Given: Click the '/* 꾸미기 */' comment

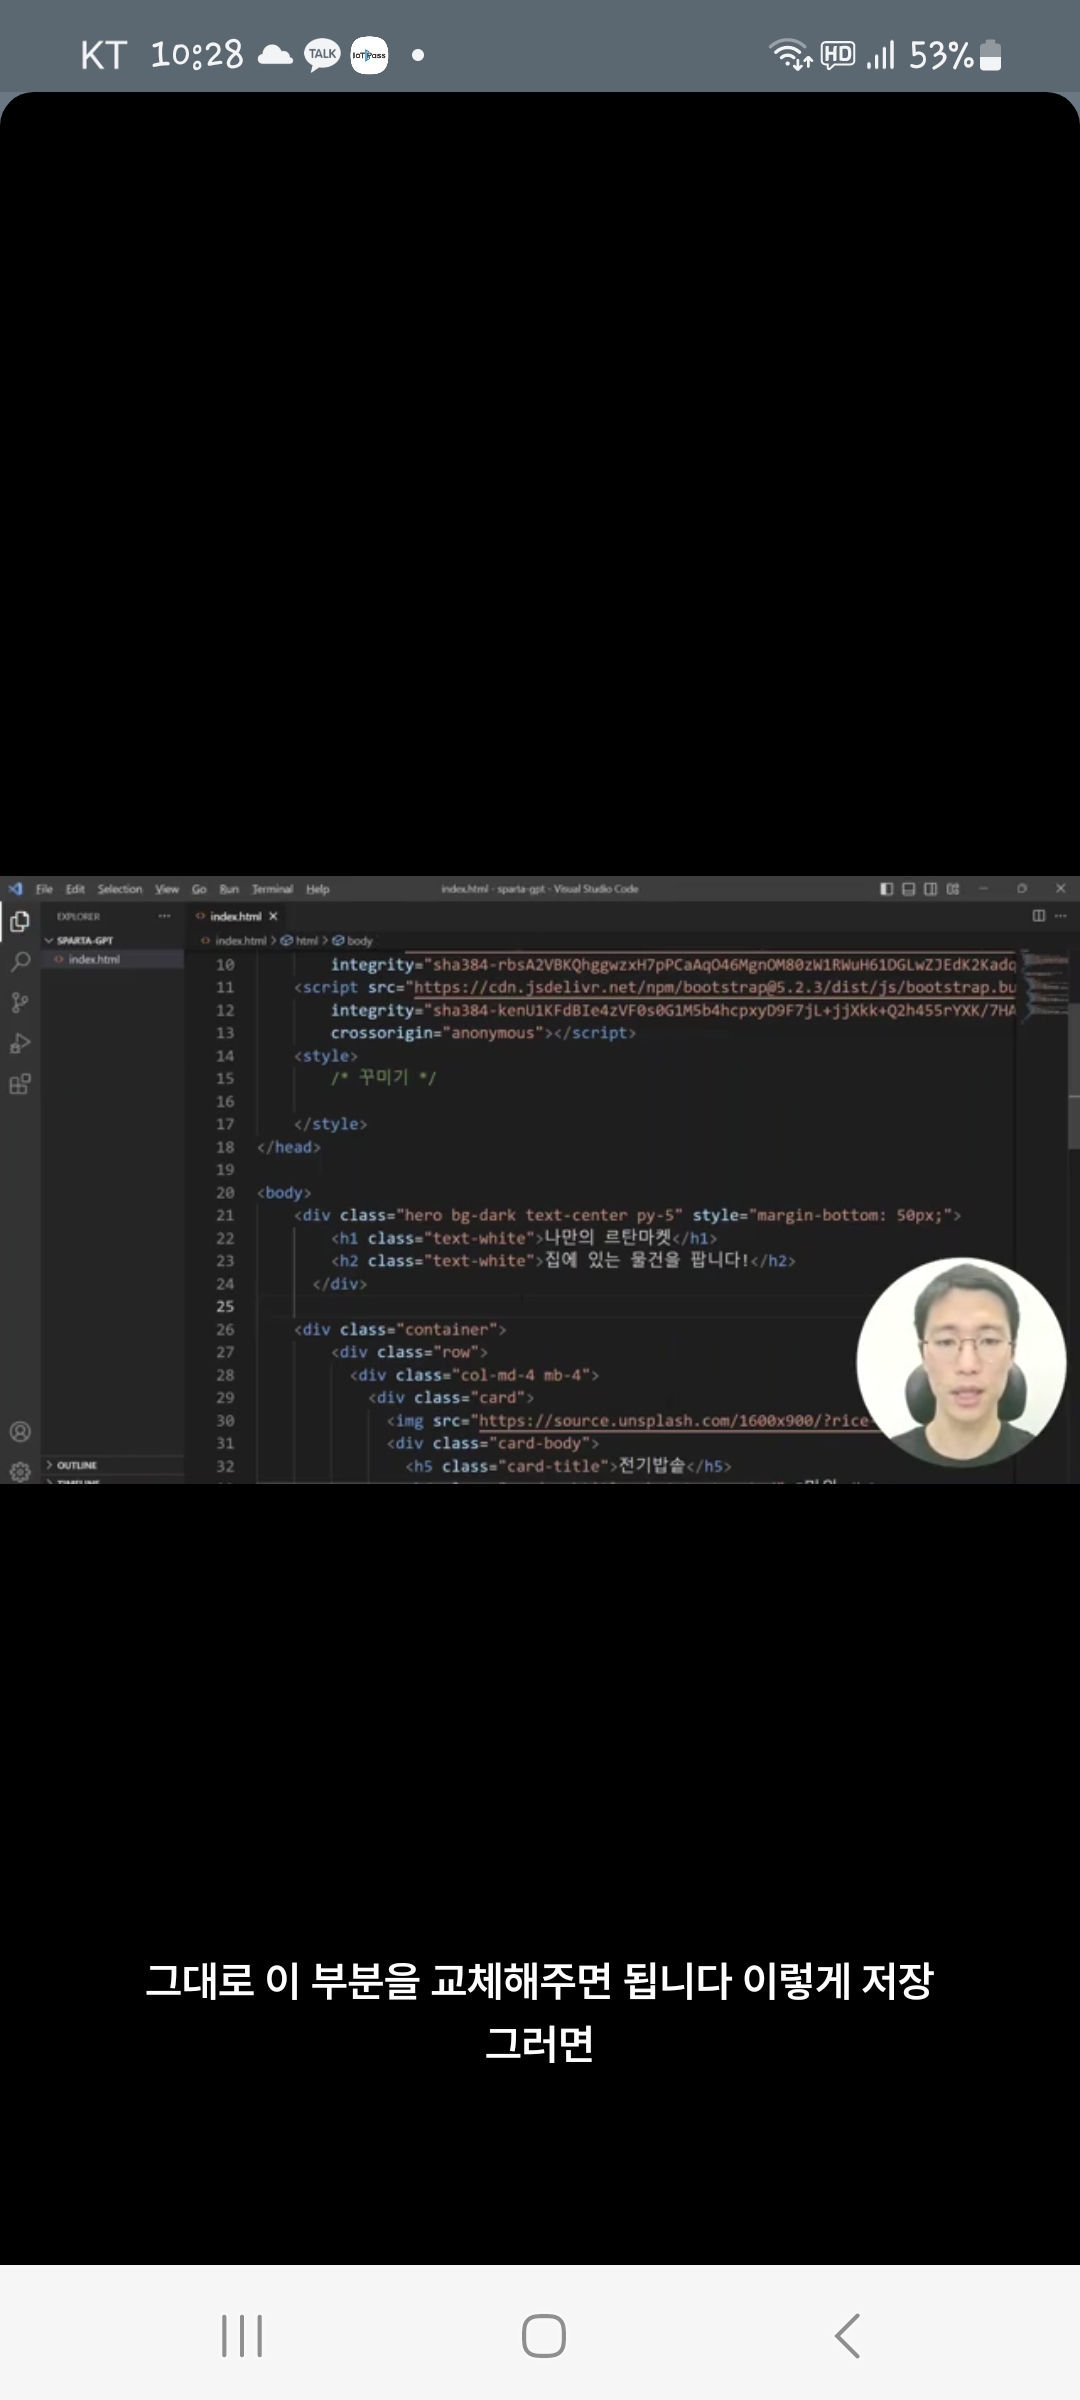Looking at the screenshot, I should click(383, 1078).
